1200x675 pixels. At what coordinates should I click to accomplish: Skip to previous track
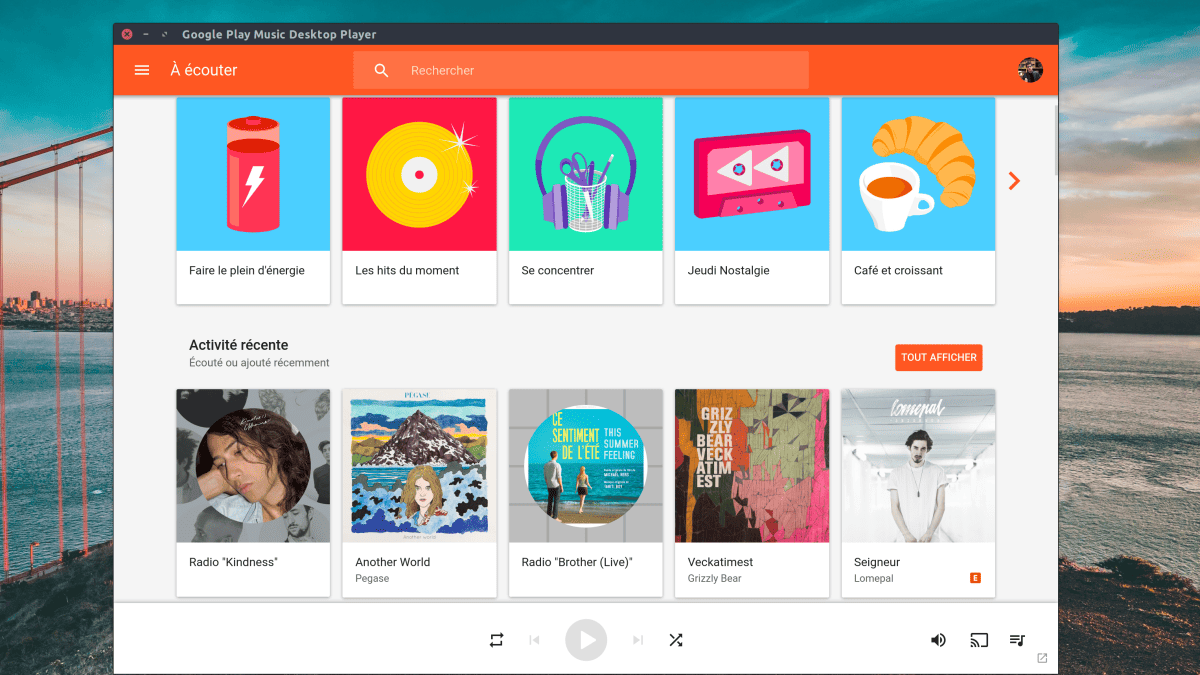pyautogui.click(x=534, y=640)
